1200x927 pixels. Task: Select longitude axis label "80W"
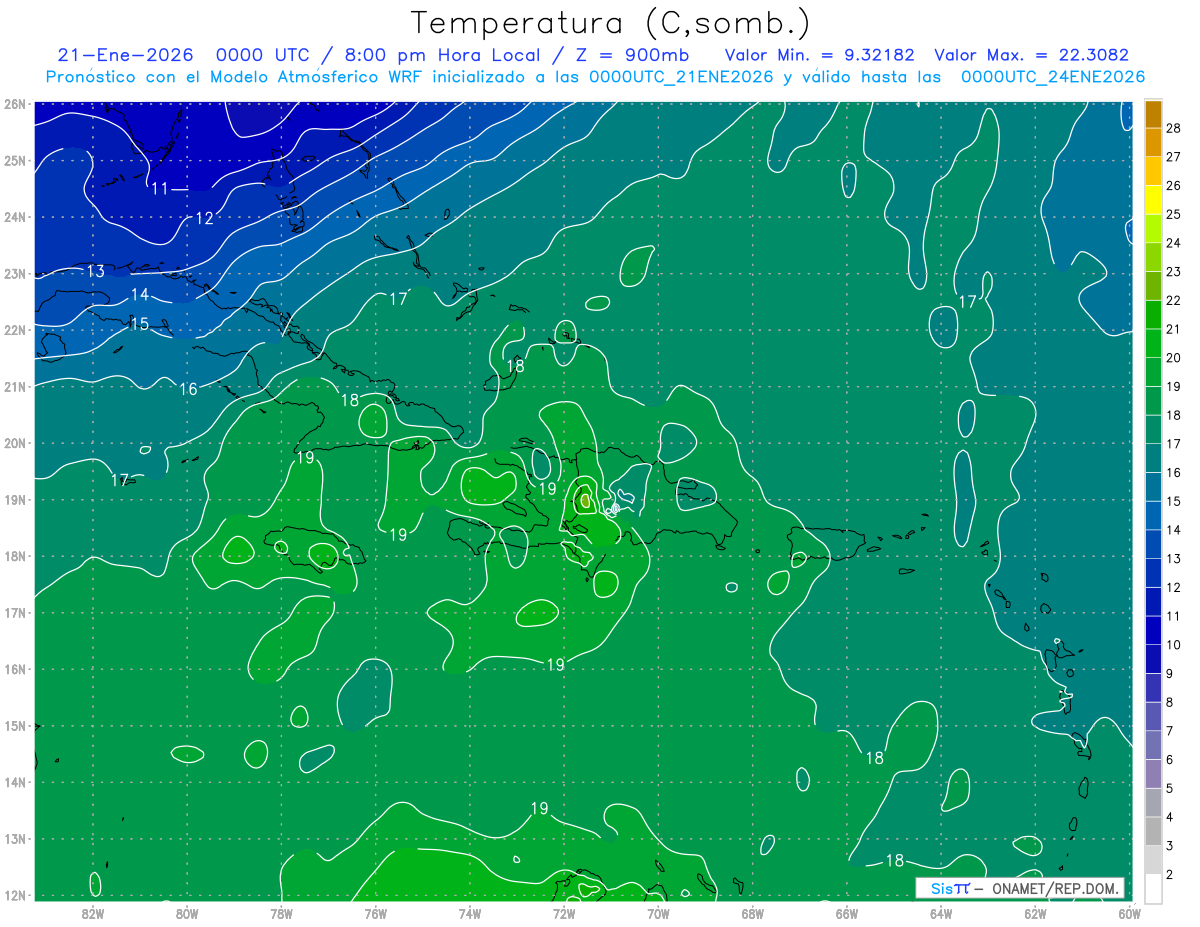point(187,913)
